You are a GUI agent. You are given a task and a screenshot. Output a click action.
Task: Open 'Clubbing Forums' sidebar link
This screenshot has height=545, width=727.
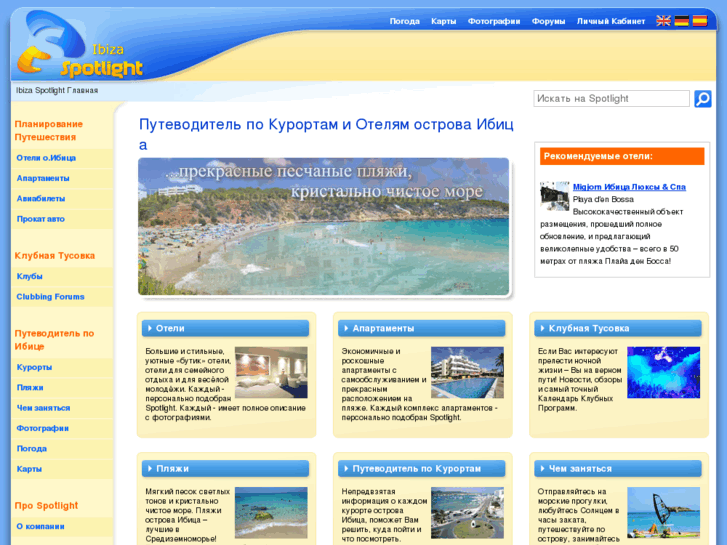[62, 297]
